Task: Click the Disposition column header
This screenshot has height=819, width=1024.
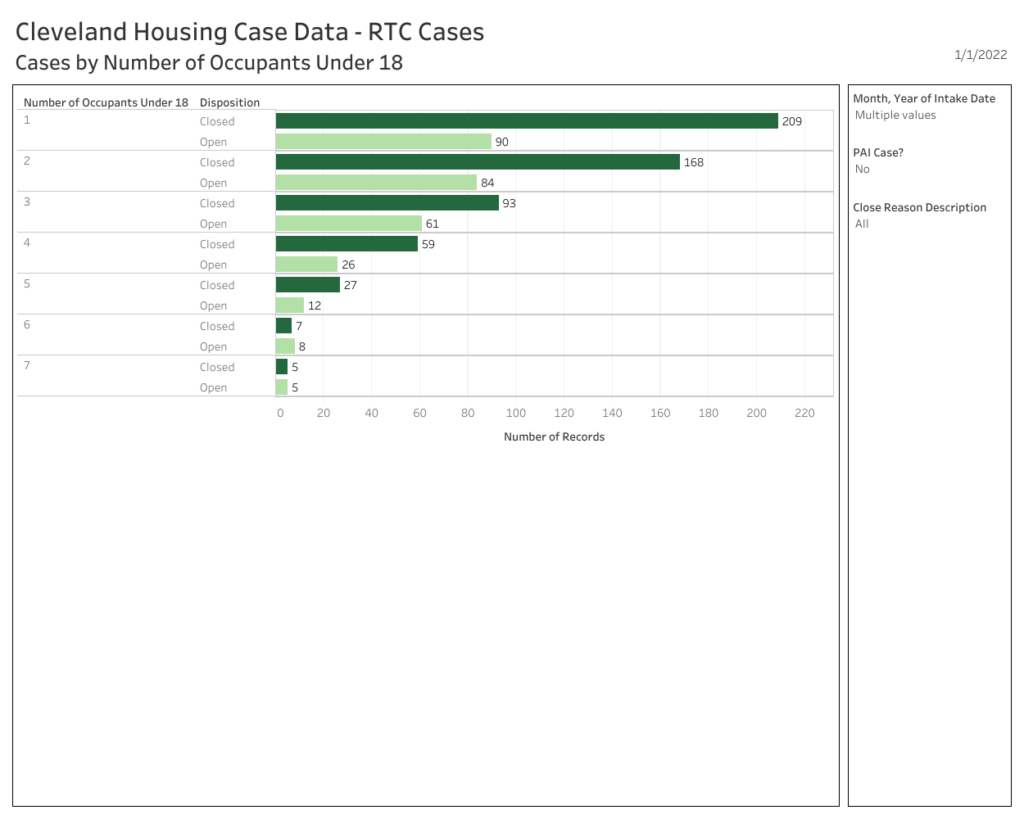Action: (x=229, y=102)
